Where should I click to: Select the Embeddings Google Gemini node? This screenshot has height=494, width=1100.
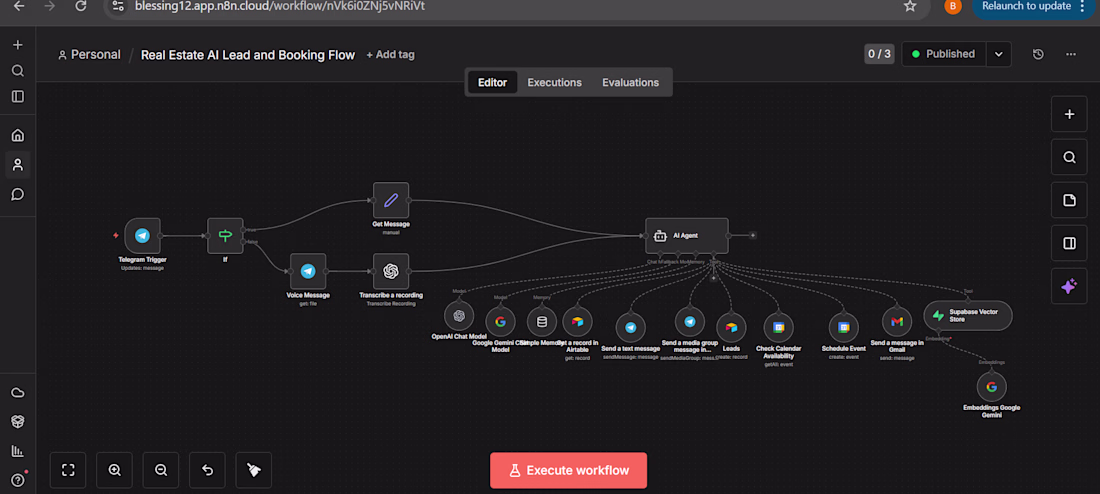coord(991,387)
